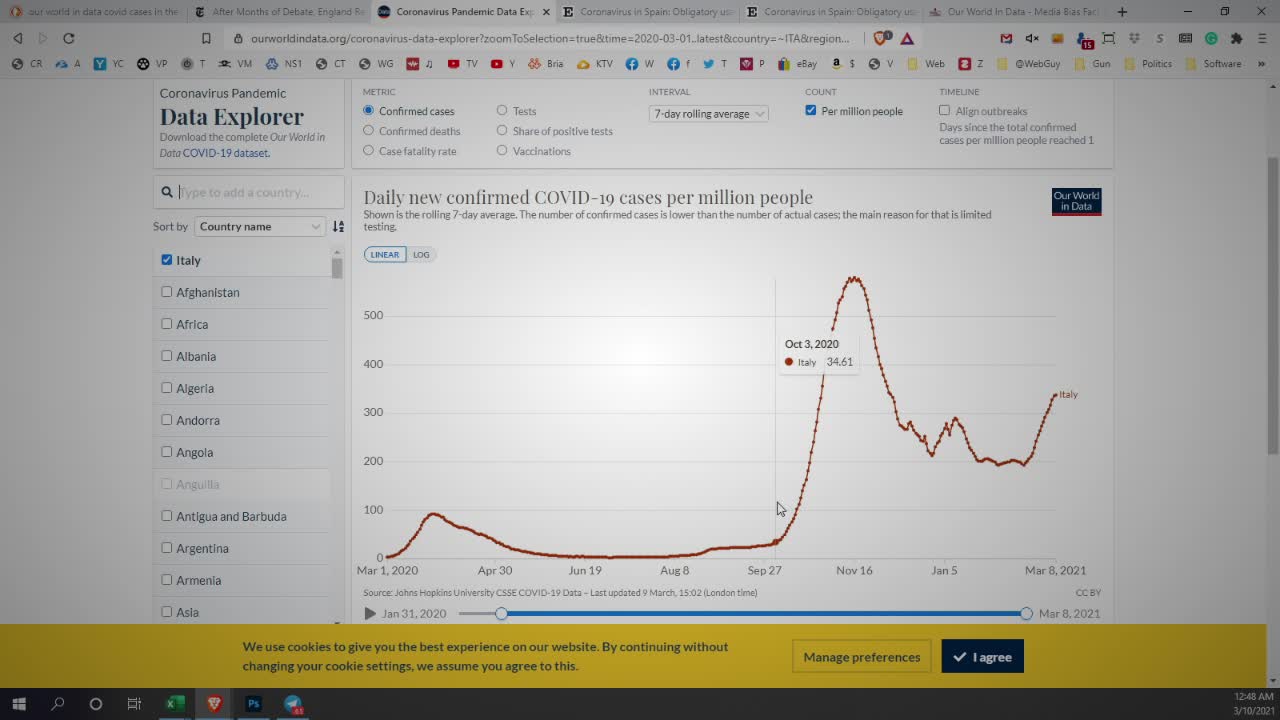Viewport: 1280px width, 720px height.
Task: Click the mute speaker extension icon
Action: coord(1032,38)
